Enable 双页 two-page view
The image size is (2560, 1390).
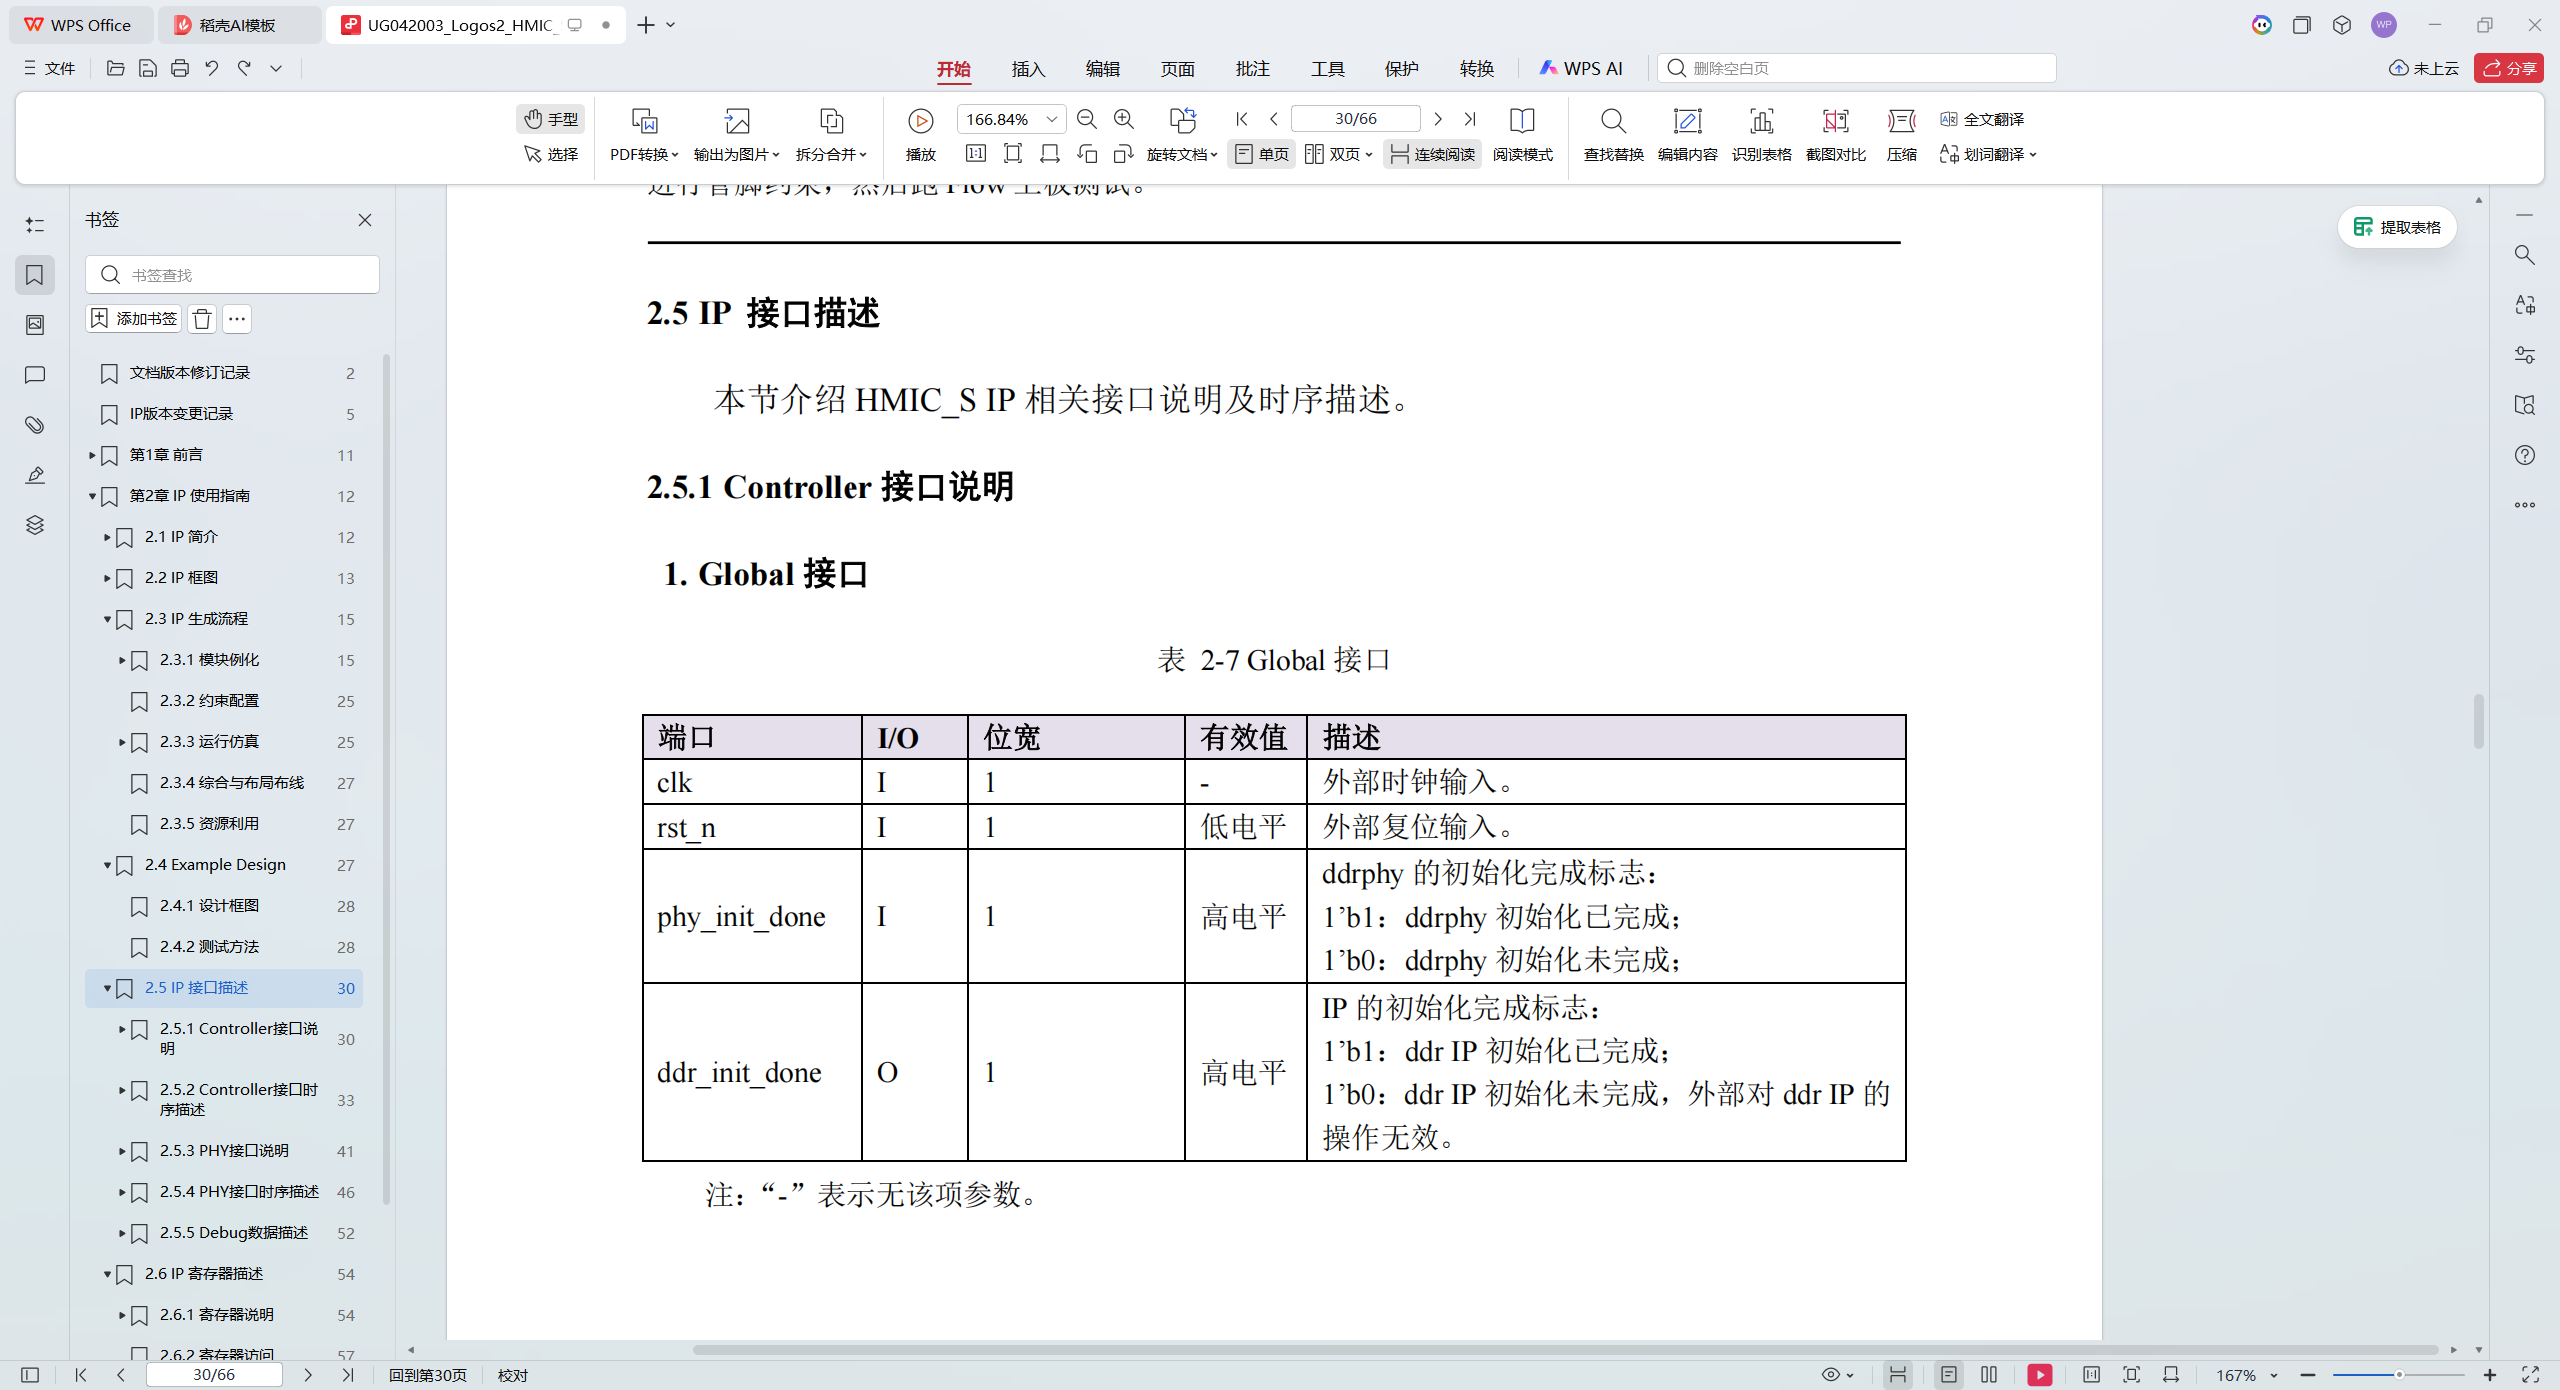(x=1334, y=154)
